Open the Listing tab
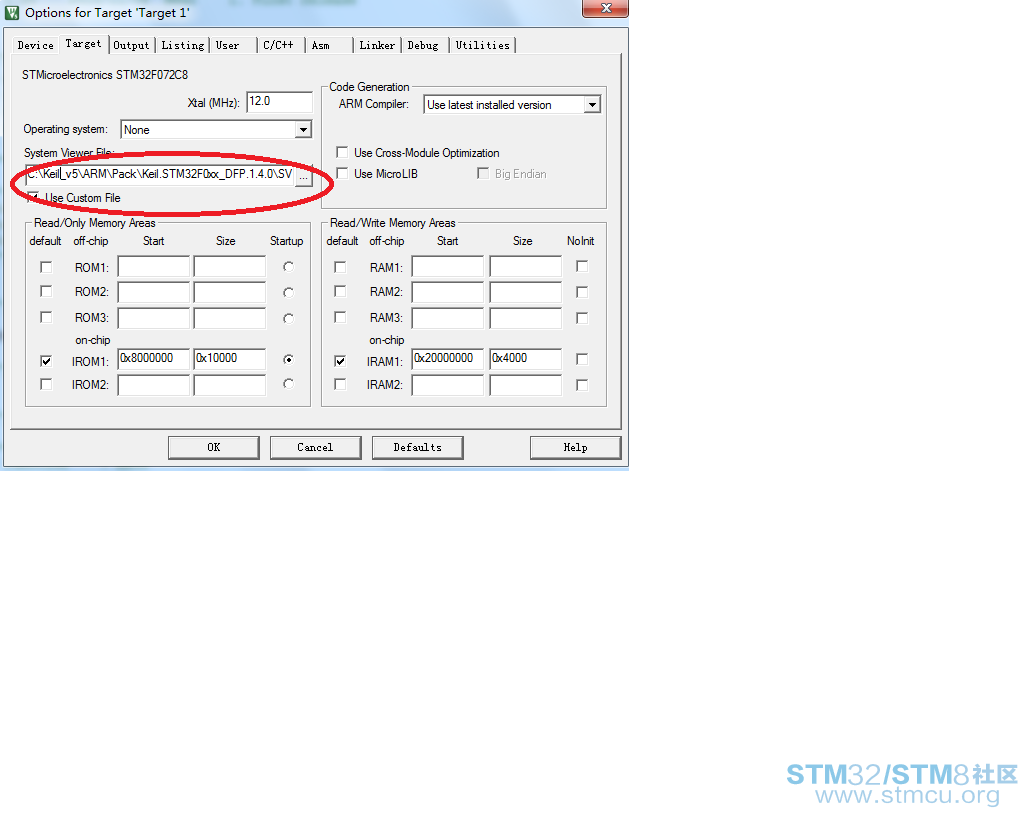This screenshot has width=1024, height=820. 183,45
